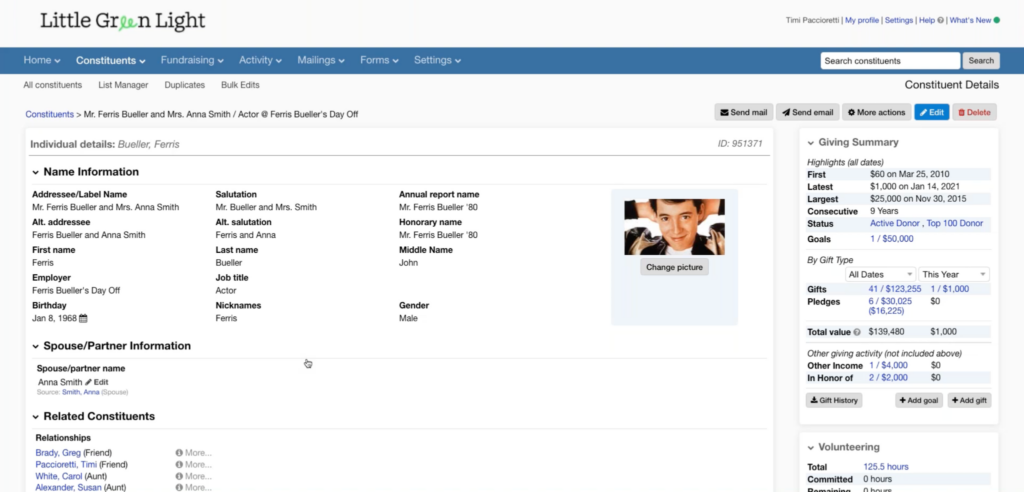Click More... beside Alexander, Susan
Screen dimensions: 1024x492
(198, 487)
